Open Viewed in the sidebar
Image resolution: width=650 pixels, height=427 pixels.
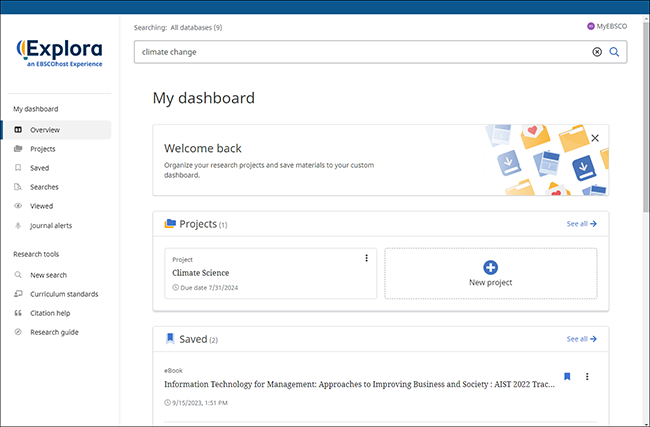(x=41, y=206)
